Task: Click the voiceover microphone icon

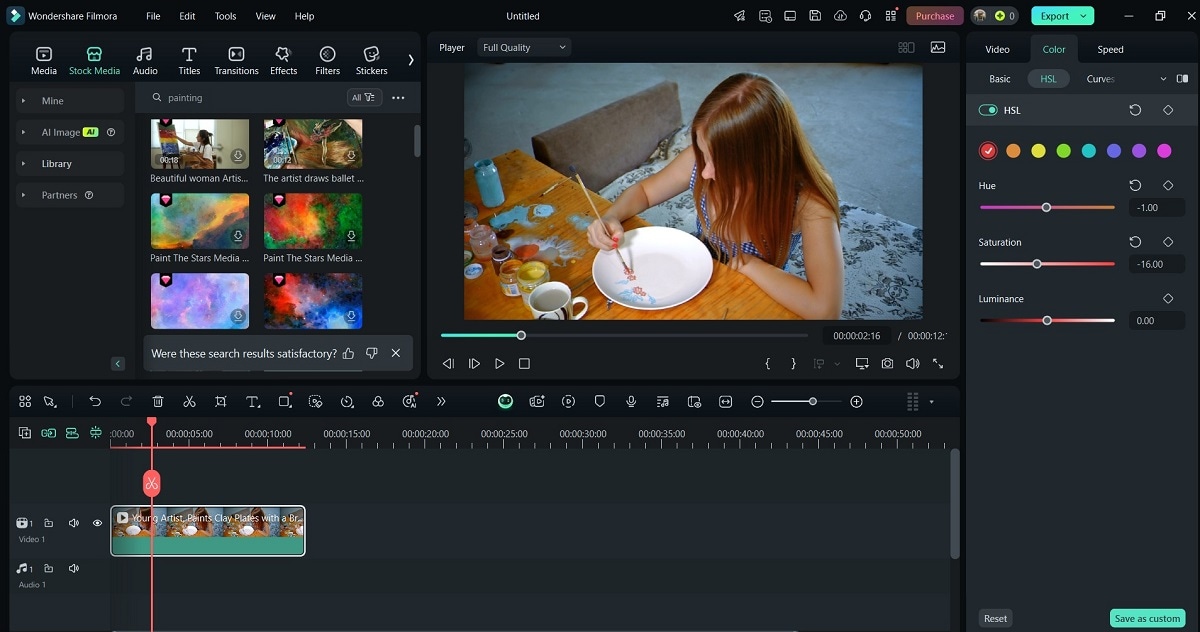Action: click(631, 401)
